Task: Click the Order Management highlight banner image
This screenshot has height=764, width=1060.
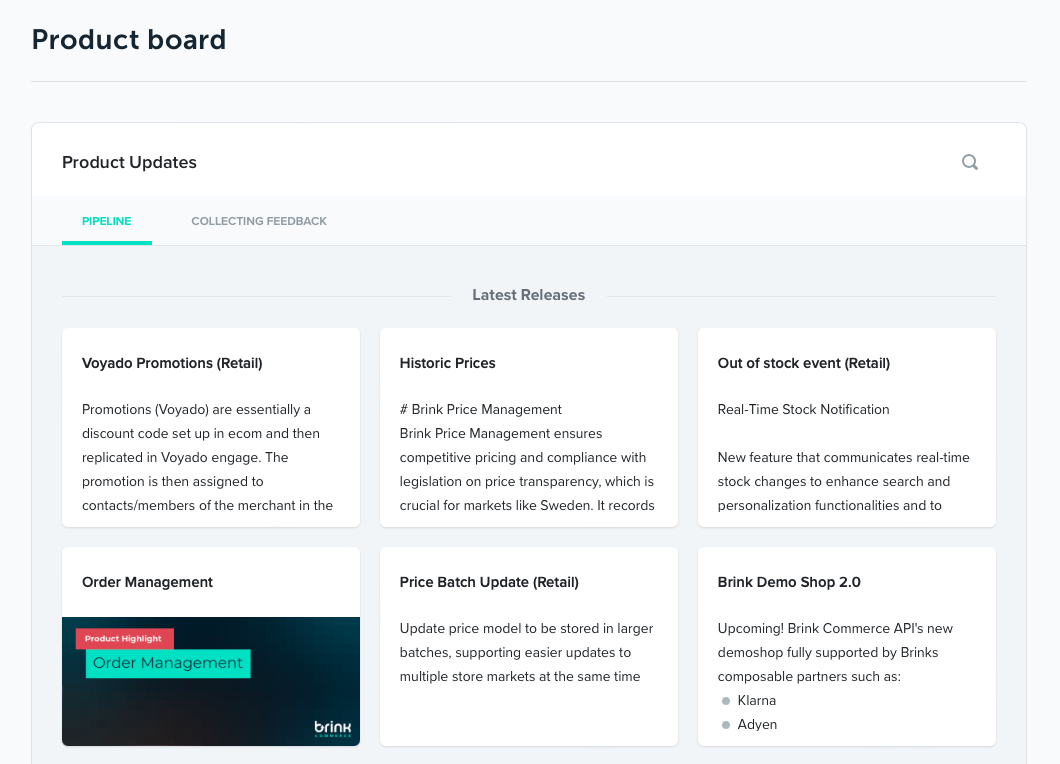Action: tap(211, 682)
